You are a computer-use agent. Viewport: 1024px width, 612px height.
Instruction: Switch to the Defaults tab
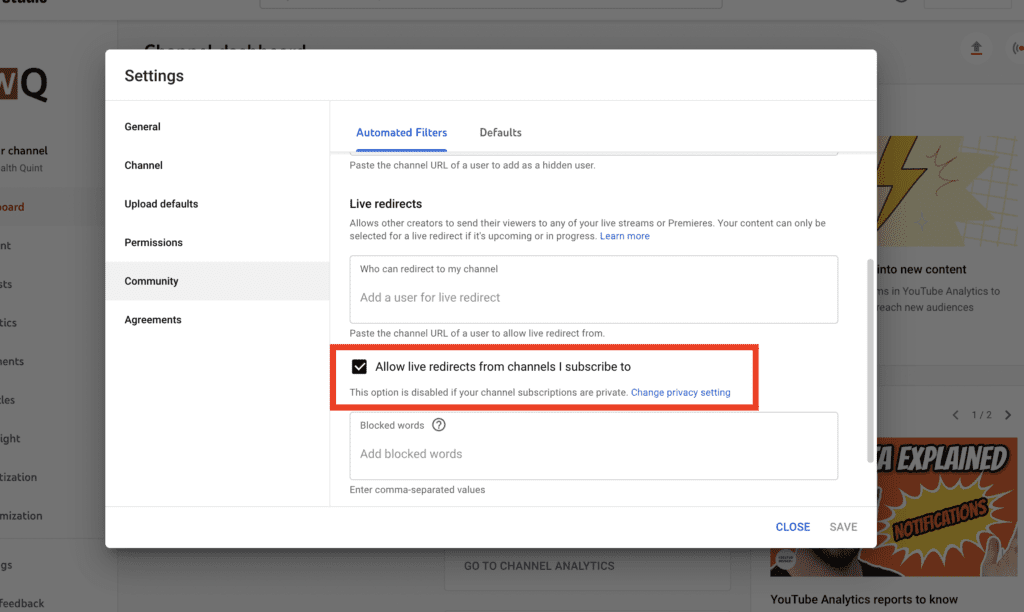tap(500, 133)
